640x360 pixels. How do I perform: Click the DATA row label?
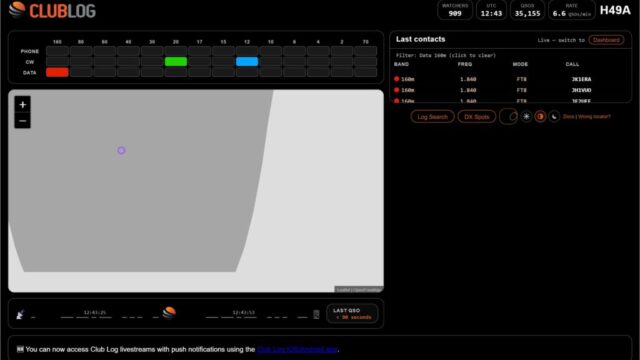coord(30,73)
